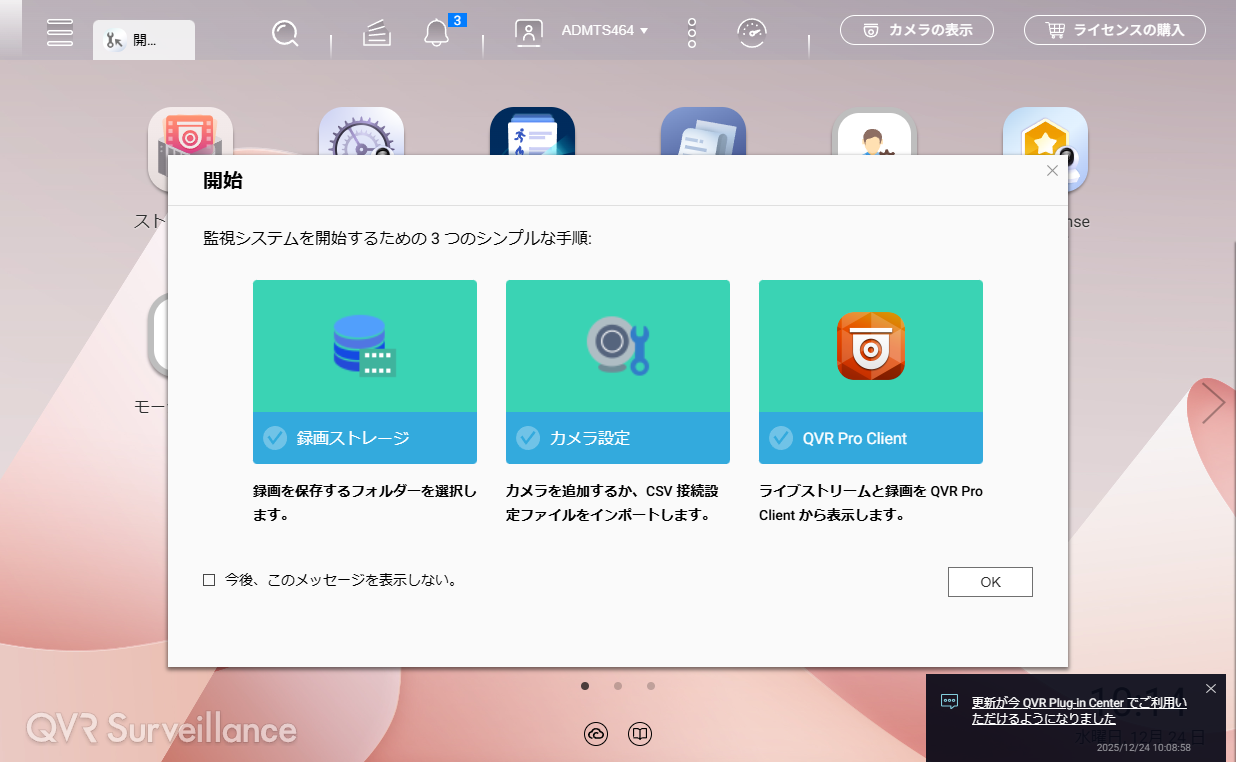Select the QVR Pro Client card image
Viewport: 1236px width, 762px height.
coord(871,346)
